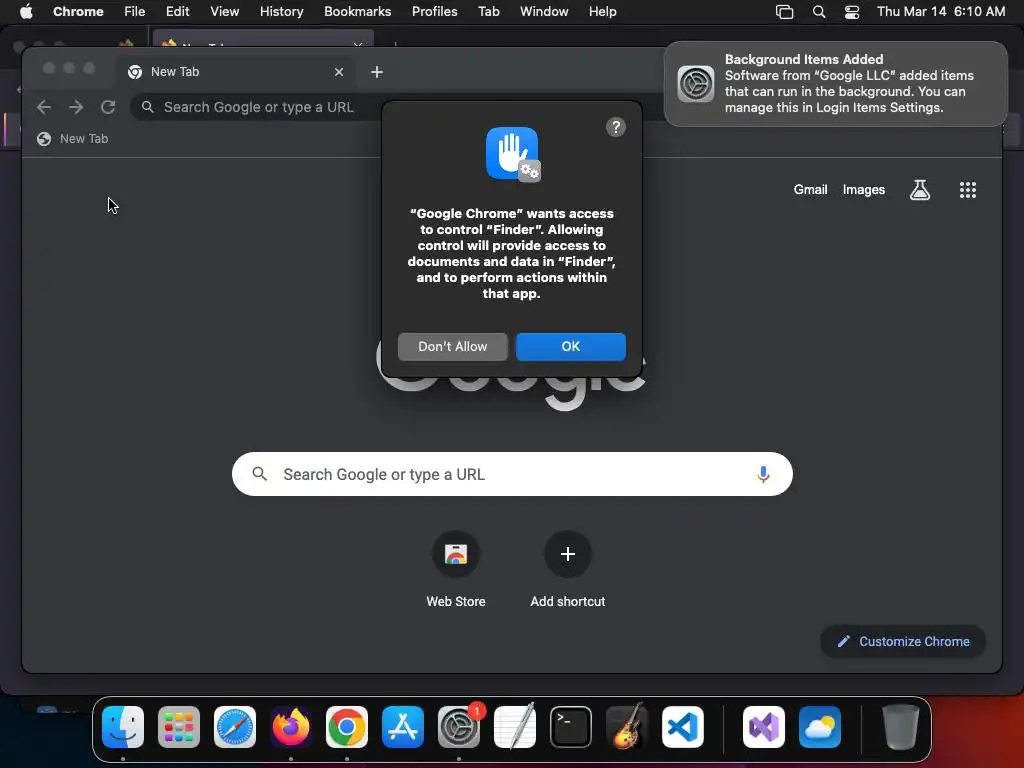The image size is (1024, 768).
Task: Open Images link
Action: pyautogui.click(x=863, y=189)
